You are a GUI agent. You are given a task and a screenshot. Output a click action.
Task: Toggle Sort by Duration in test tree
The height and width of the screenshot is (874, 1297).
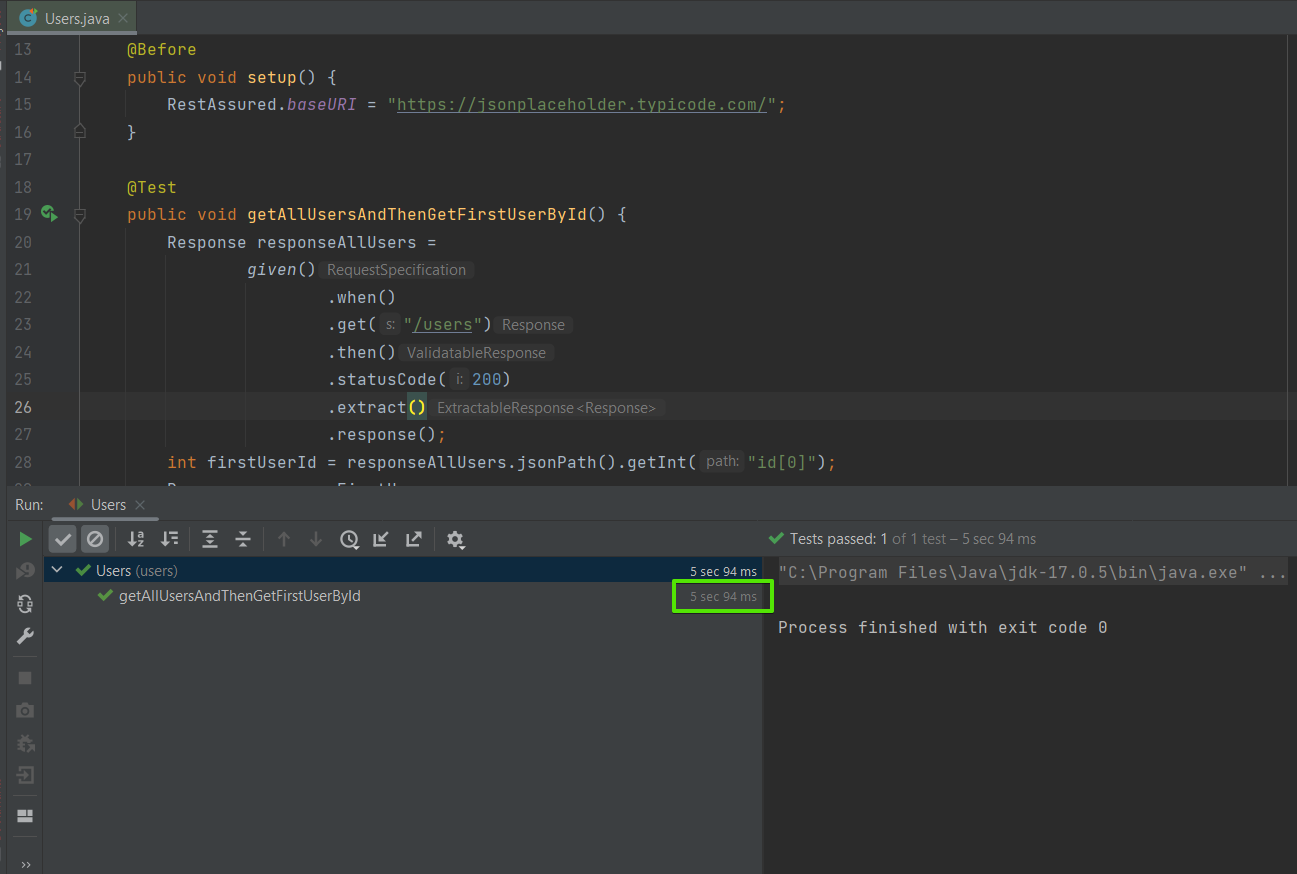tap(169, 539)
